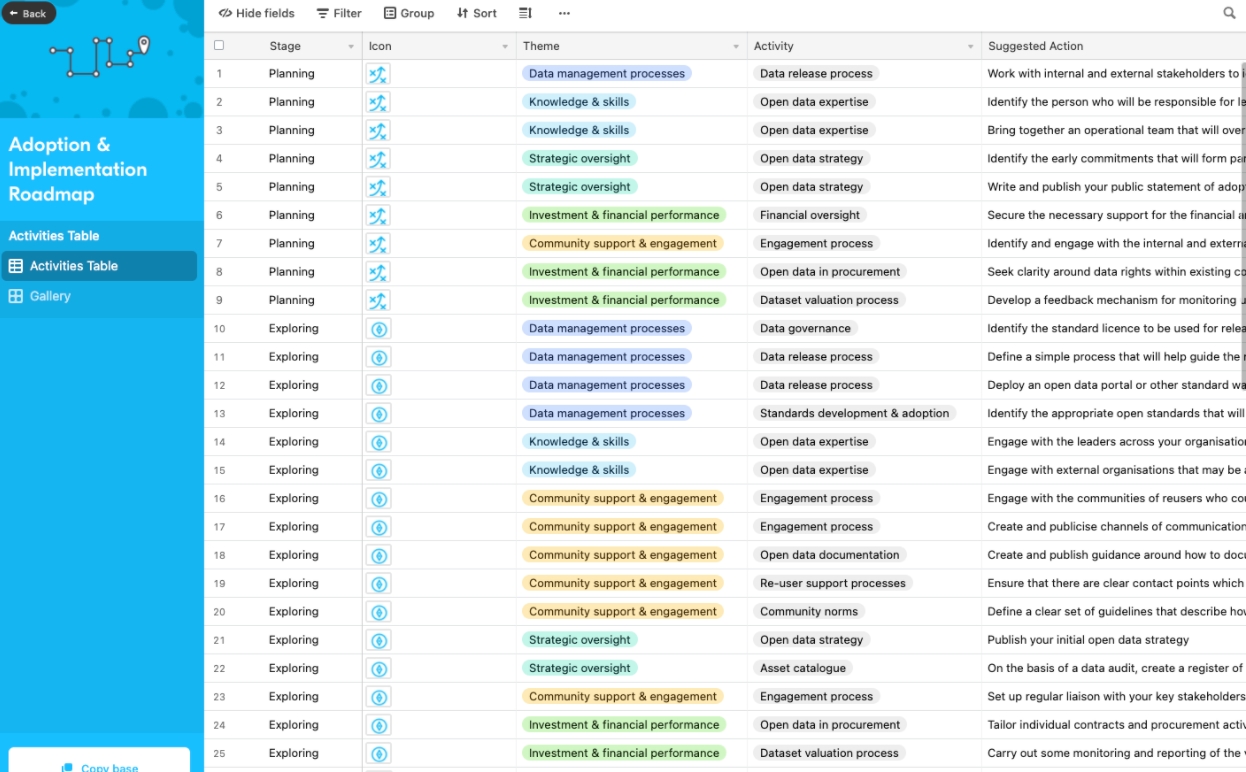Click the planning icon in row 1
This screenshot has height=772, width=1246.
coord(378,74)
